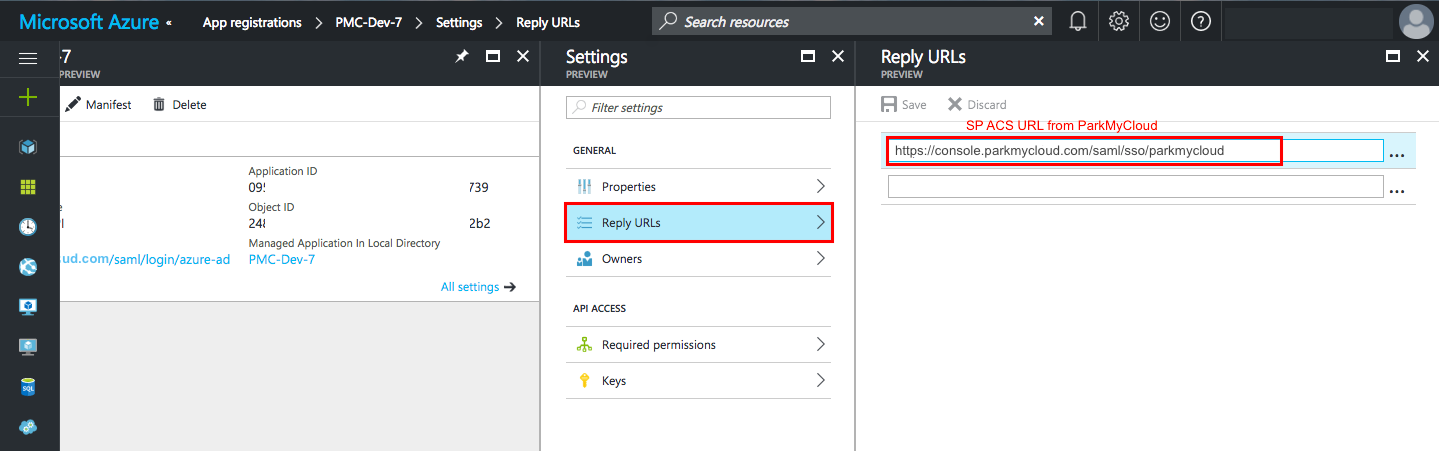Click the green plus New resource icon
This screenshot has height=451, width=1439.
[28, 97]
